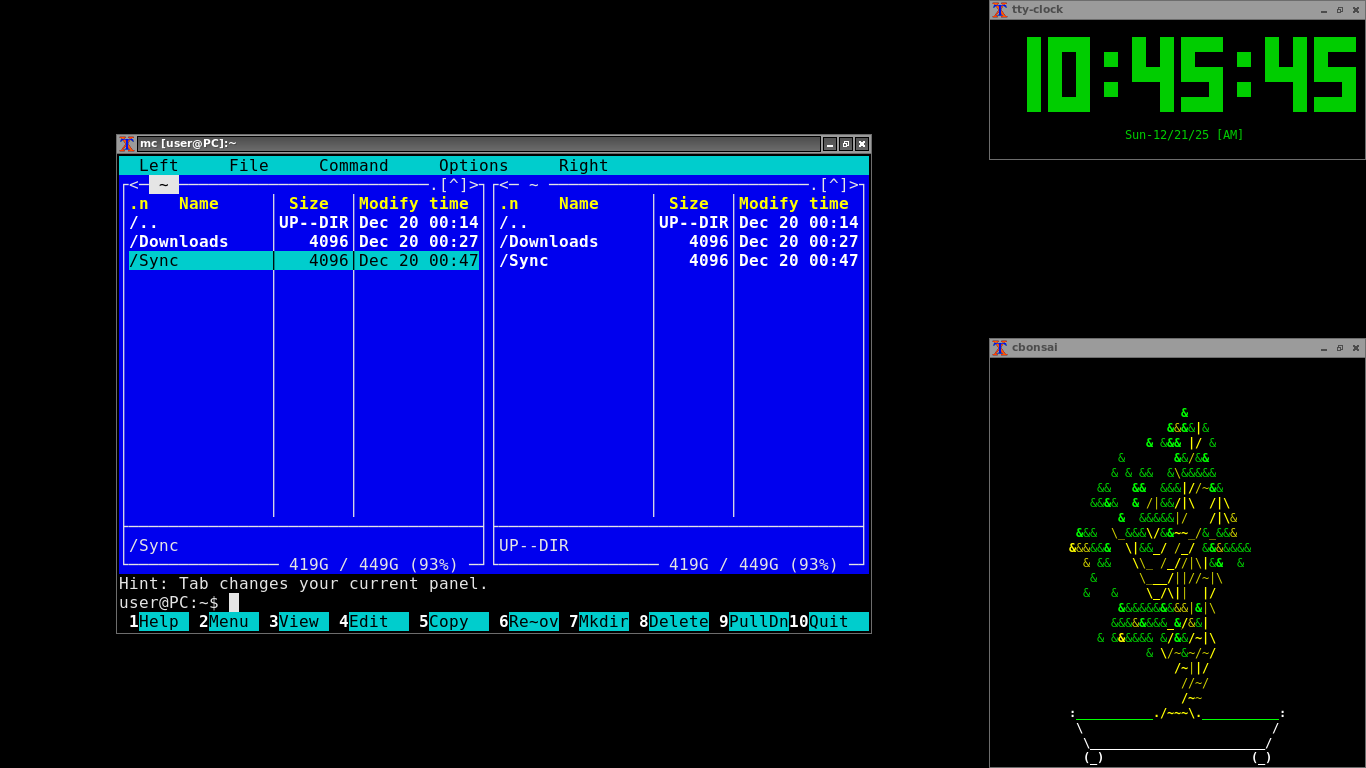Click the mc window's title bar app icon
Screen dimensions: 1366x768
(127, 144)
